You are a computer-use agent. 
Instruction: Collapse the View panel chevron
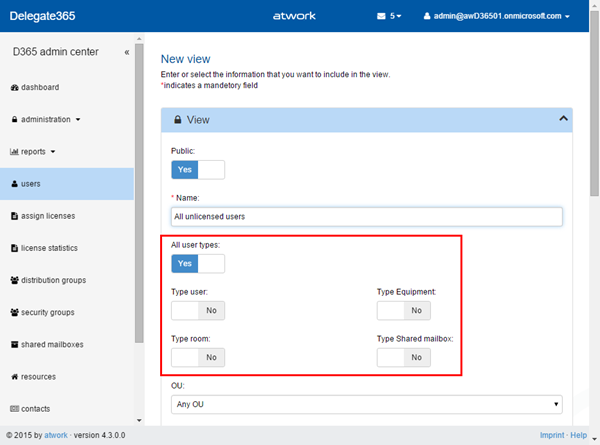tap(563, 119)
